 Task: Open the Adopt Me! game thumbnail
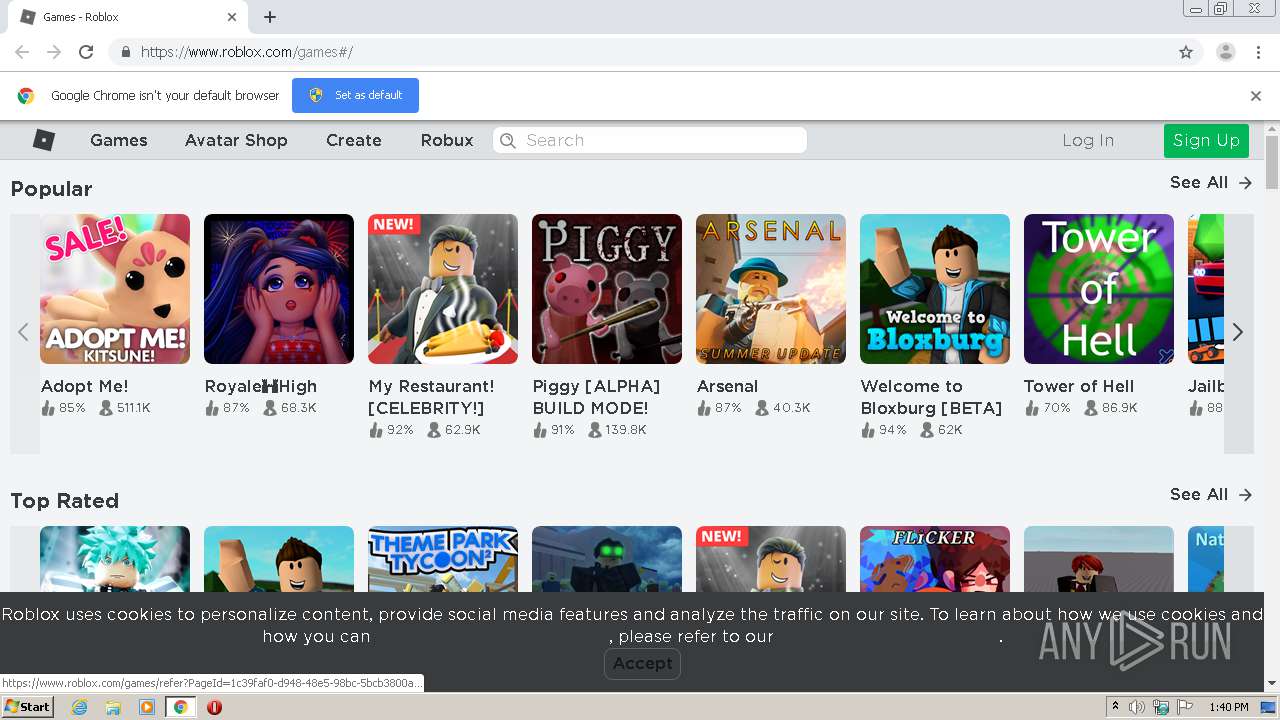(x=115, y=289)
